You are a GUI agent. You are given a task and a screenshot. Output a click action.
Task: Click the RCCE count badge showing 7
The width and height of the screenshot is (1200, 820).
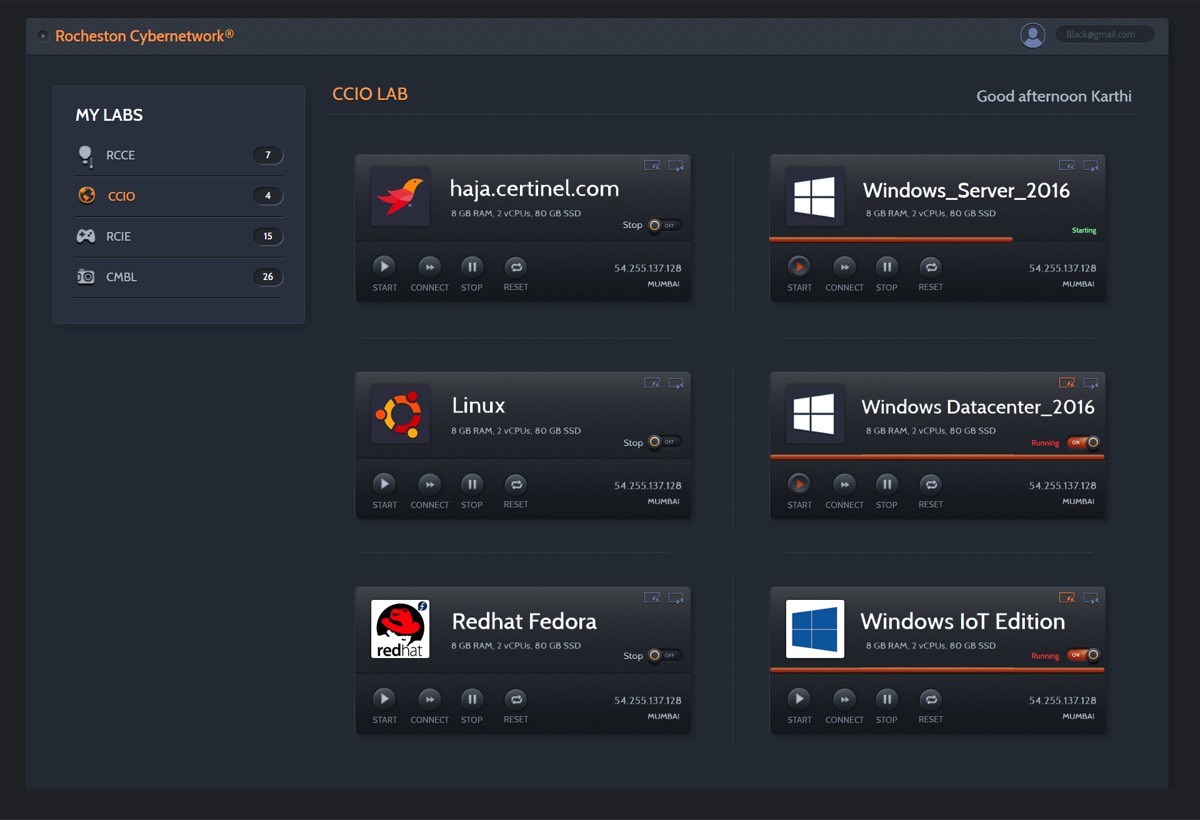click(x=267, y=155)
